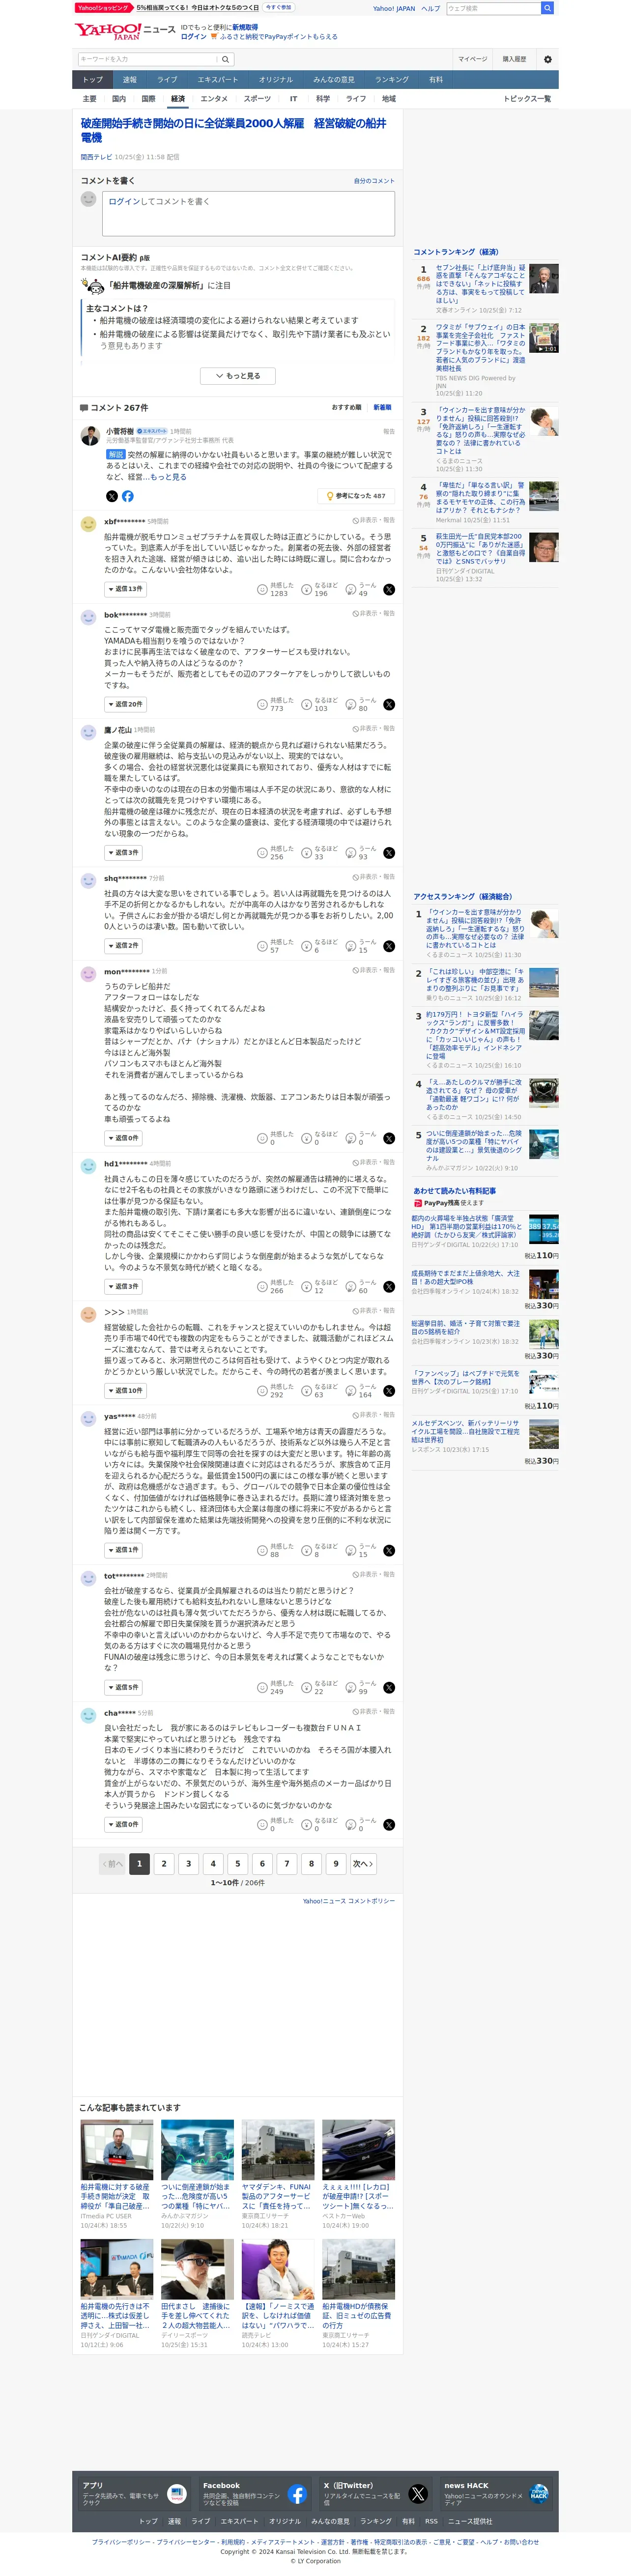Open the X (旧Twitter) footer icon

(418, 2494)
